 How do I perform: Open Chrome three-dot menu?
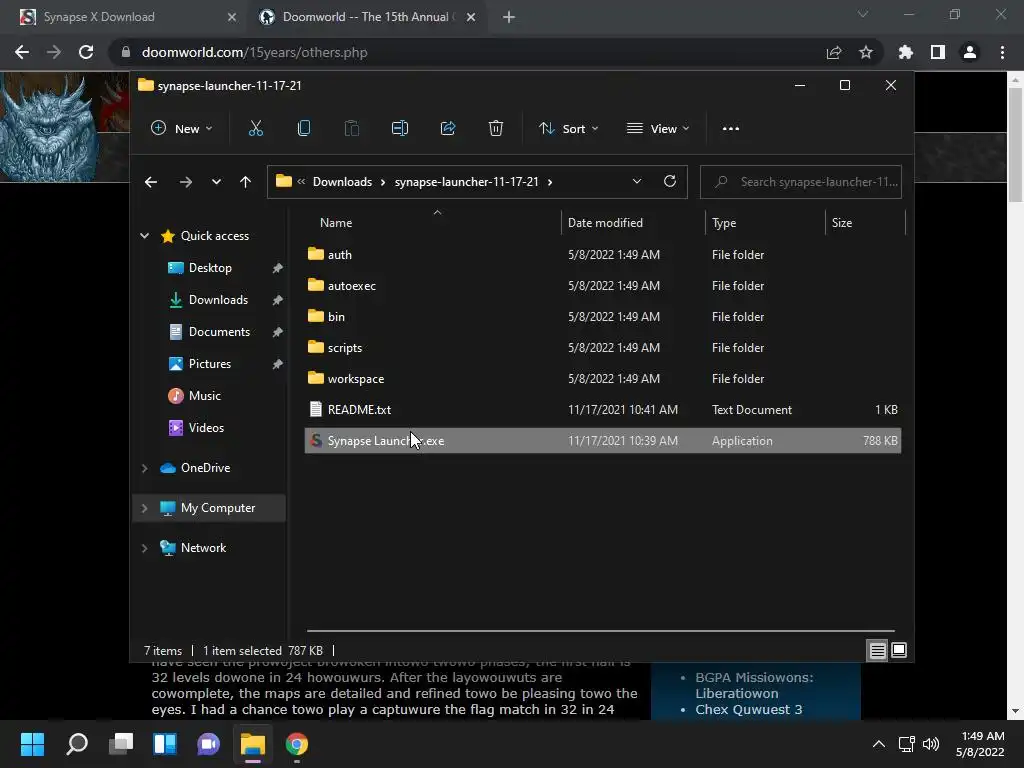tap(1002, 52)
